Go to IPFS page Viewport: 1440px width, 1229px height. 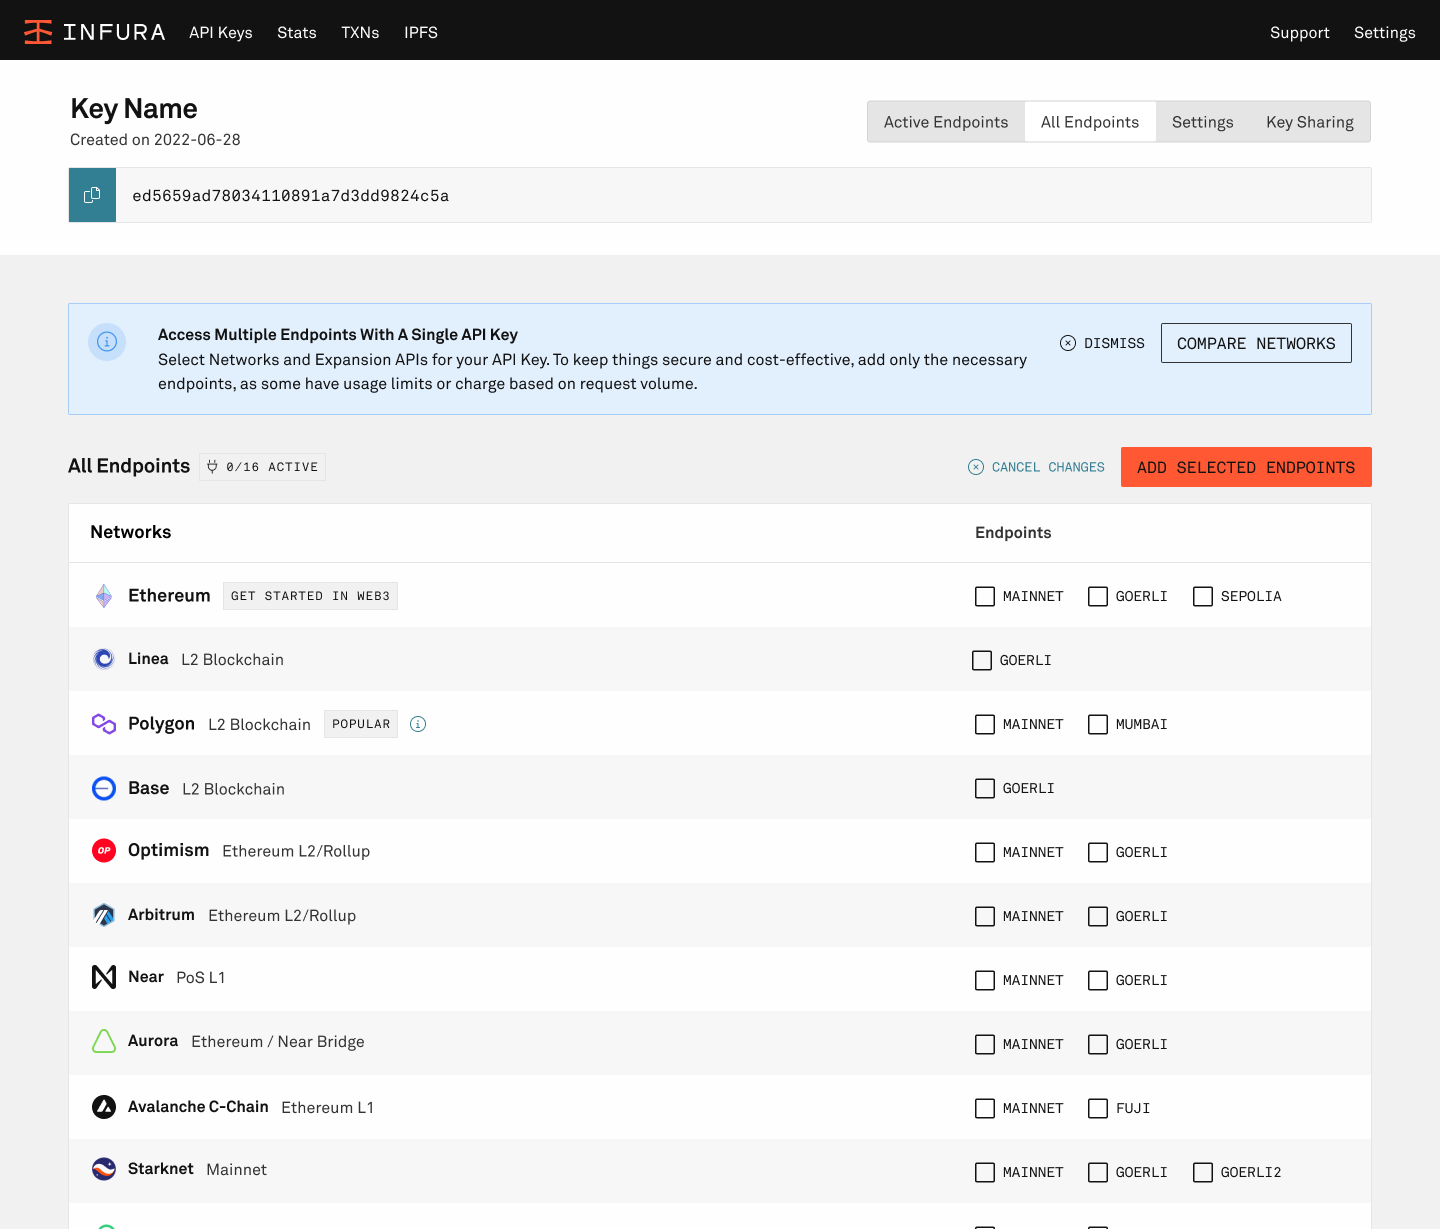click(421, 32)
